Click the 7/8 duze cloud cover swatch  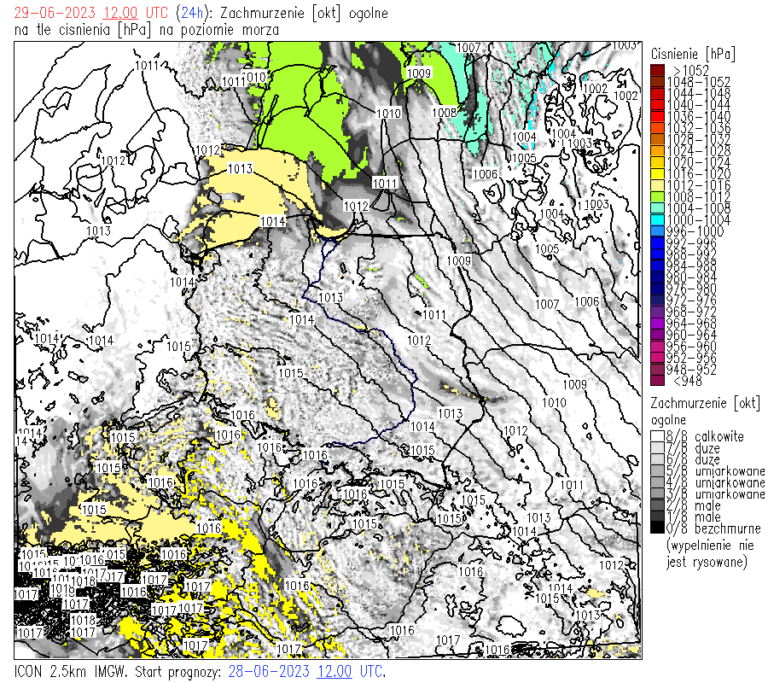656,448
